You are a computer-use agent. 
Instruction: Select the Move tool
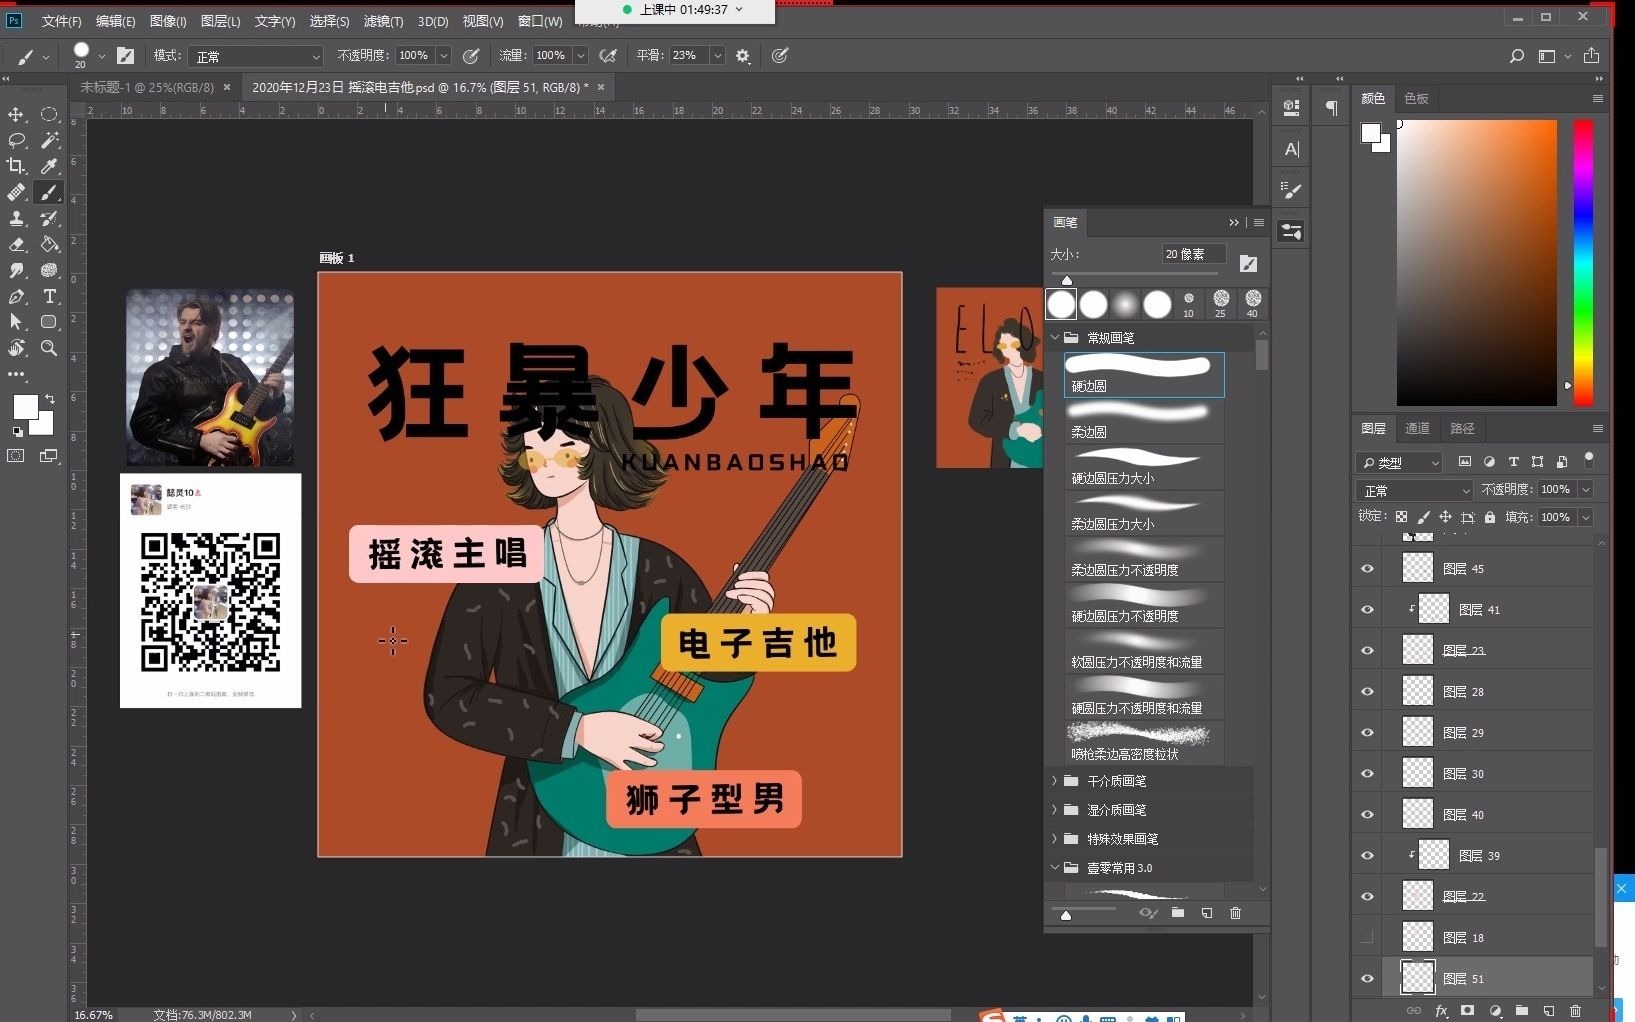point(16,114)
